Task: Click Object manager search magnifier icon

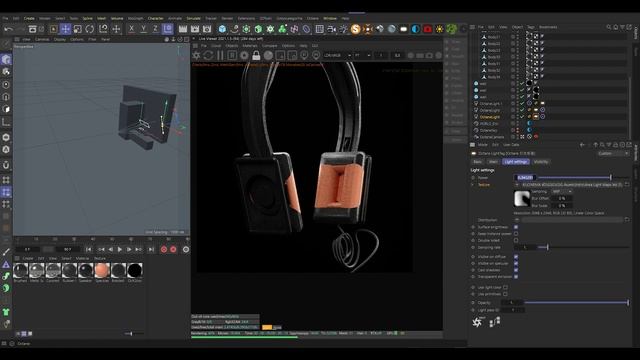Action: click(x=609, y=27)
